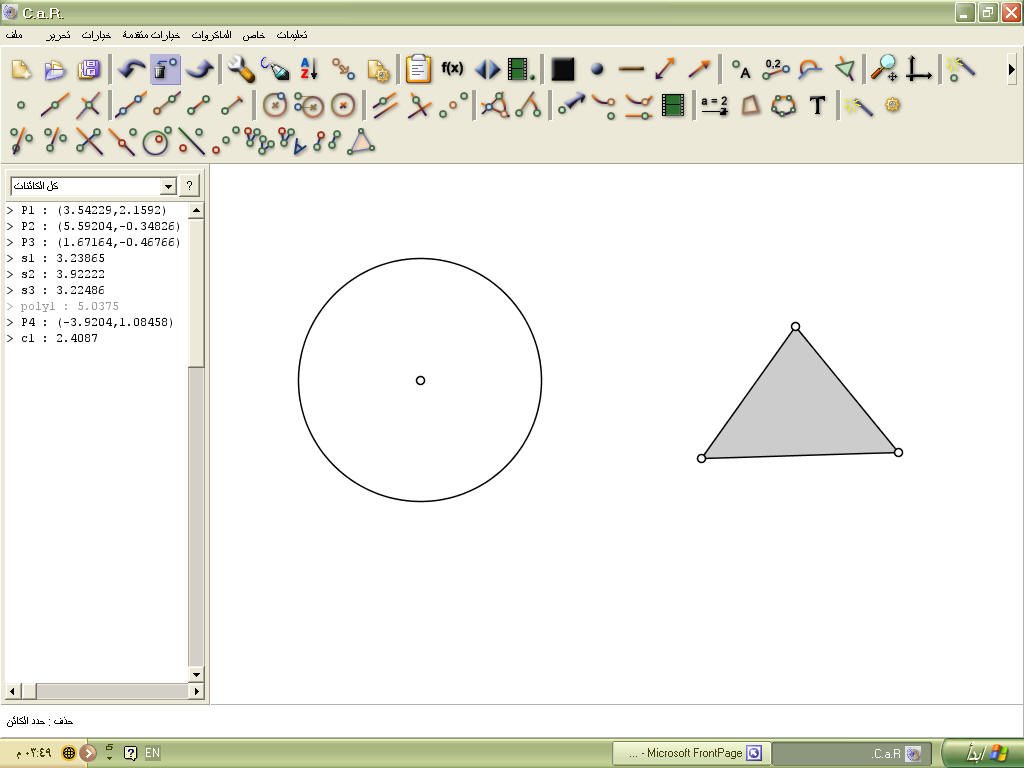Click the system tray help question-mark icon

coord(130,753)
